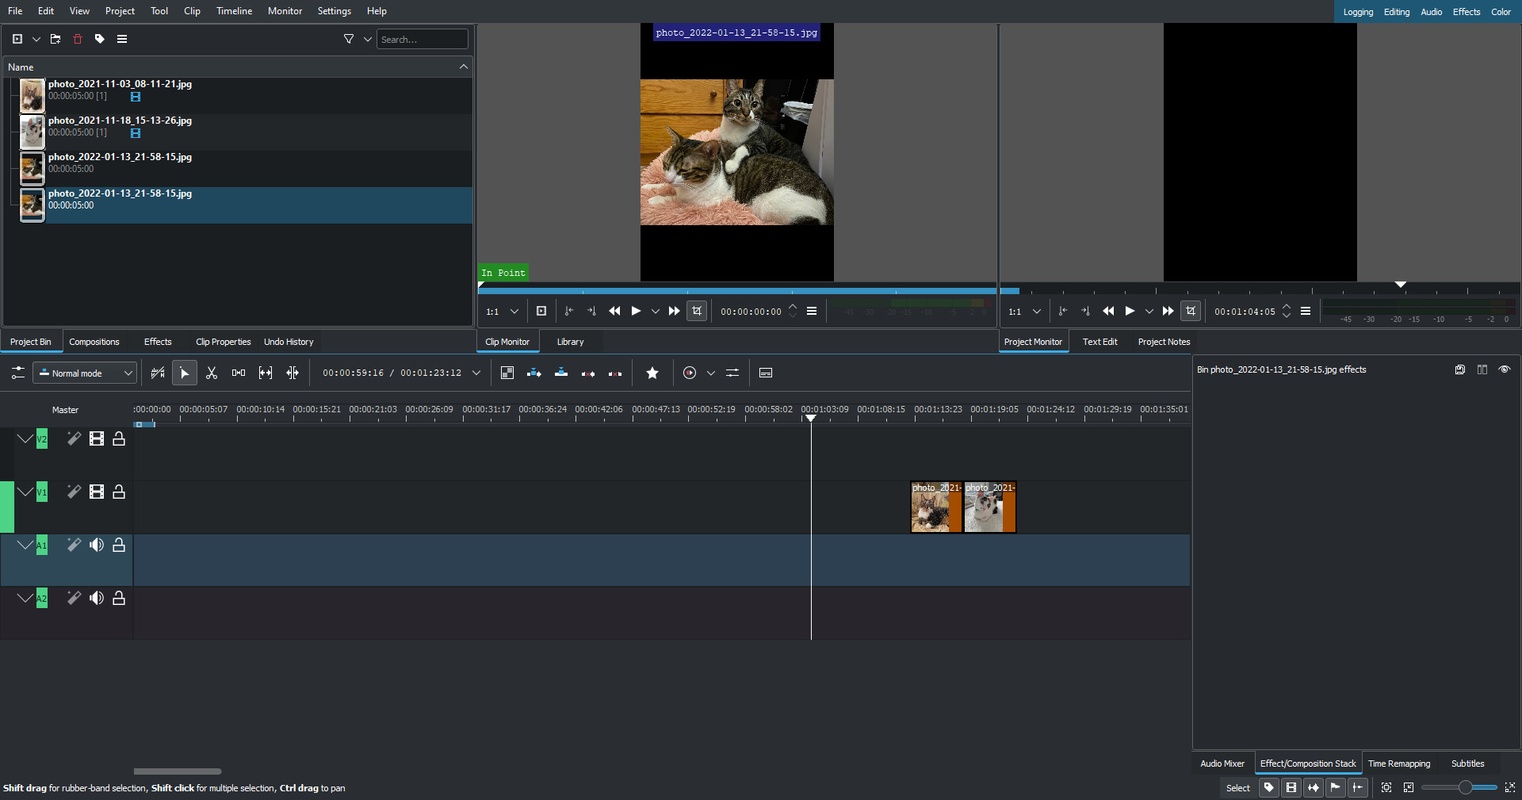Click the Create Folder icon in bin

click(55, 39)
